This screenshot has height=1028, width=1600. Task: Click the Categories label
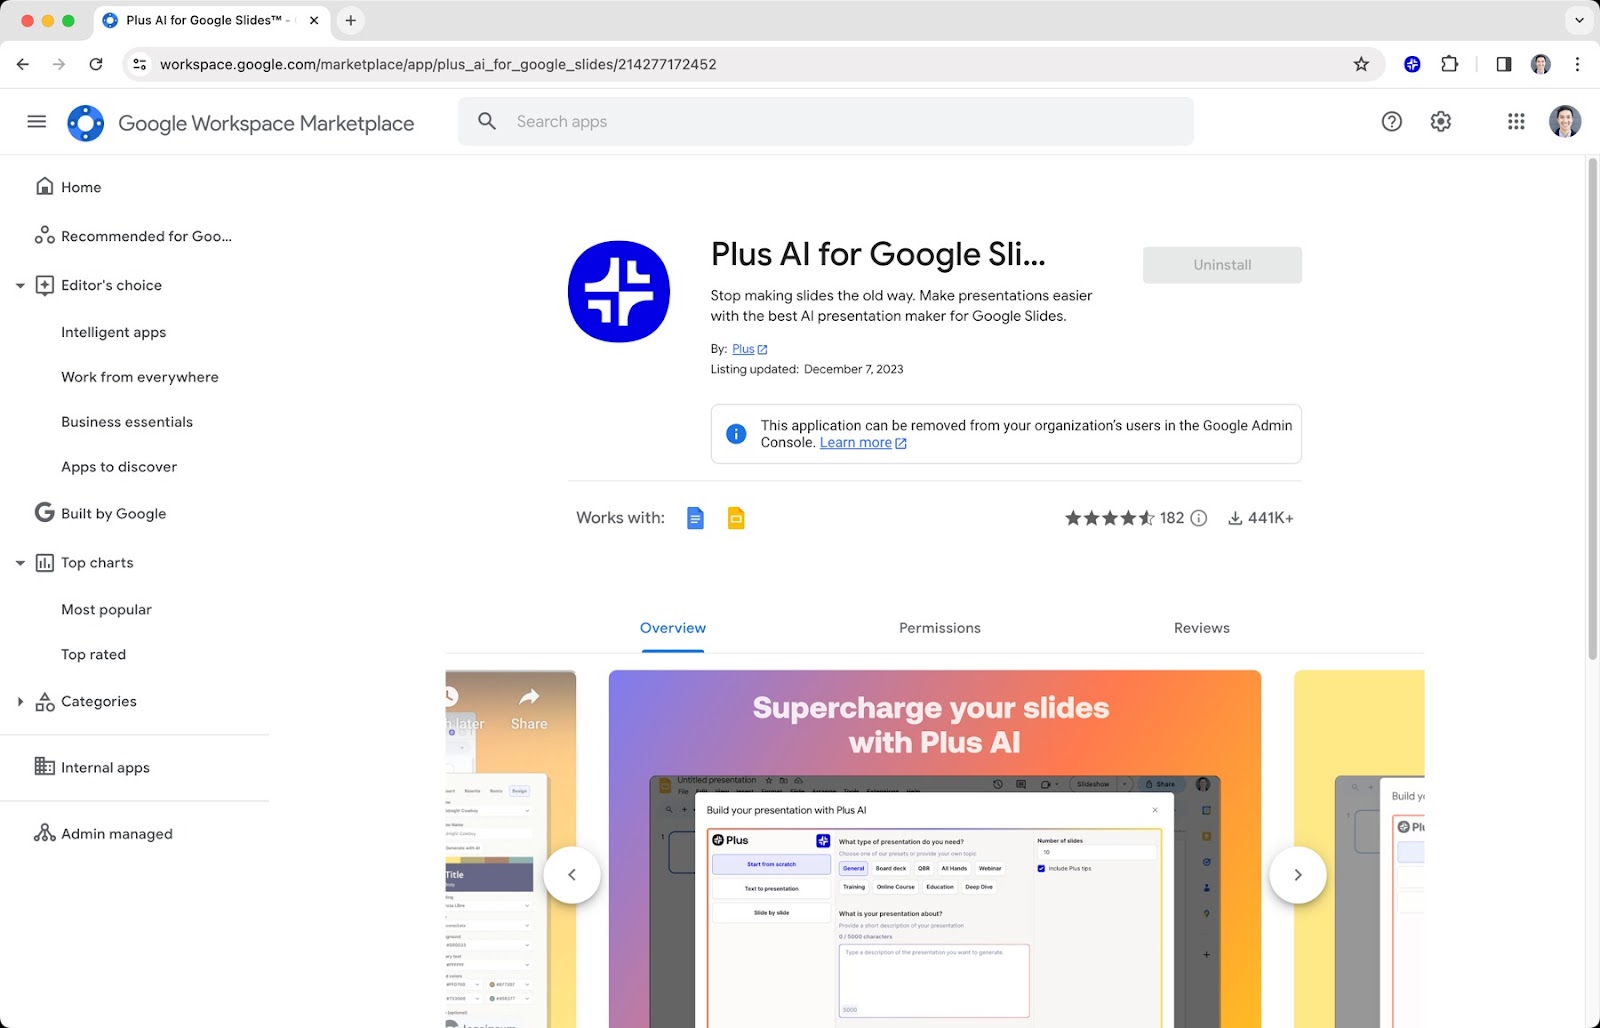[99, 702]
